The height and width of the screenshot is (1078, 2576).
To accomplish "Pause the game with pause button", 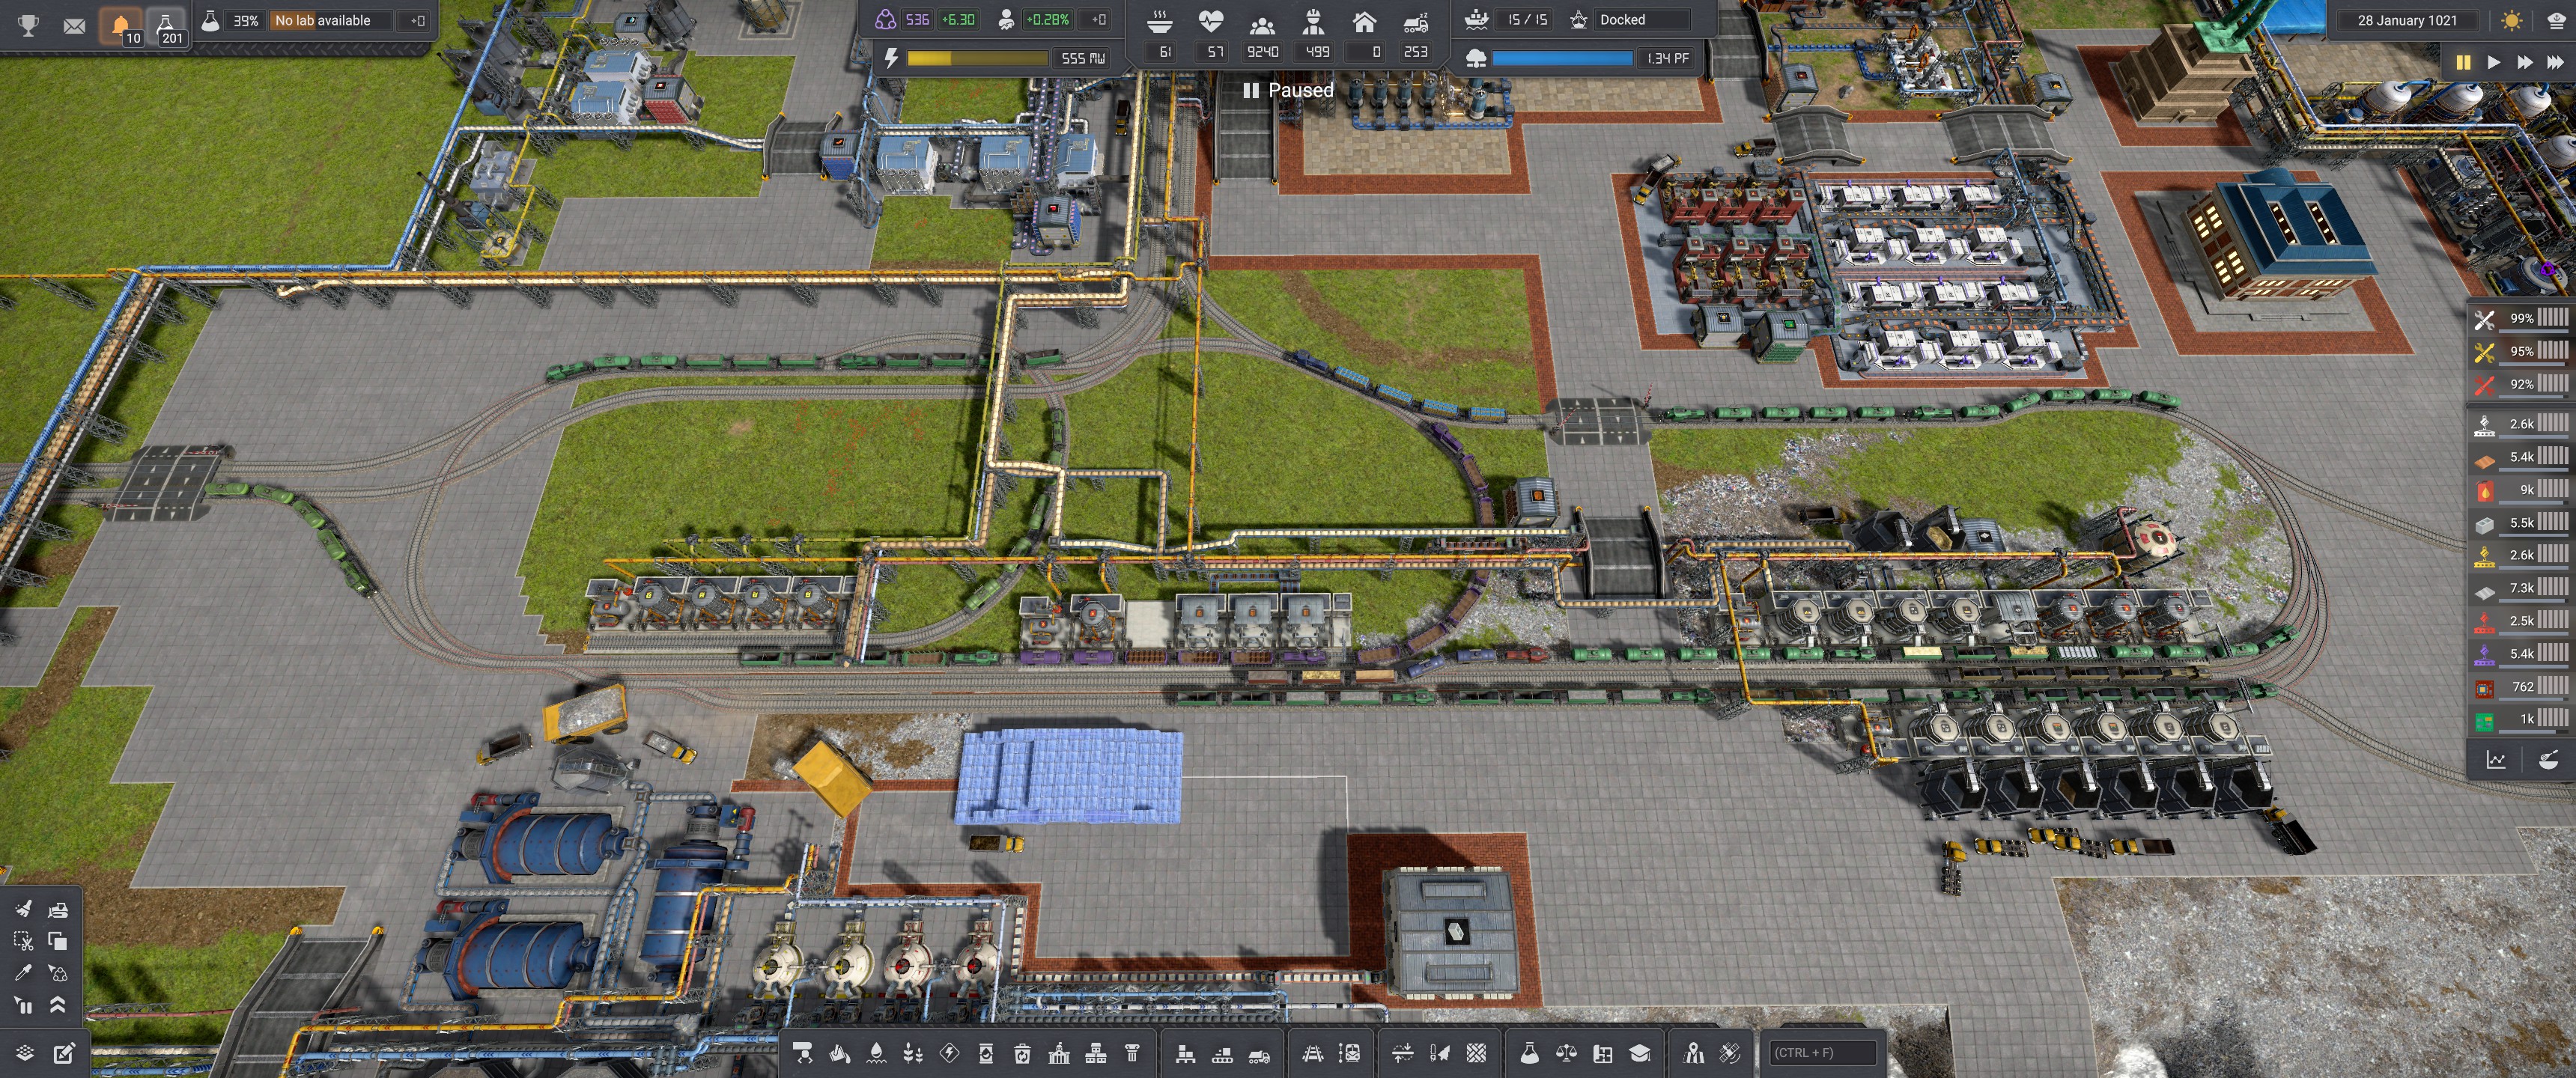I will [2463, 62].
